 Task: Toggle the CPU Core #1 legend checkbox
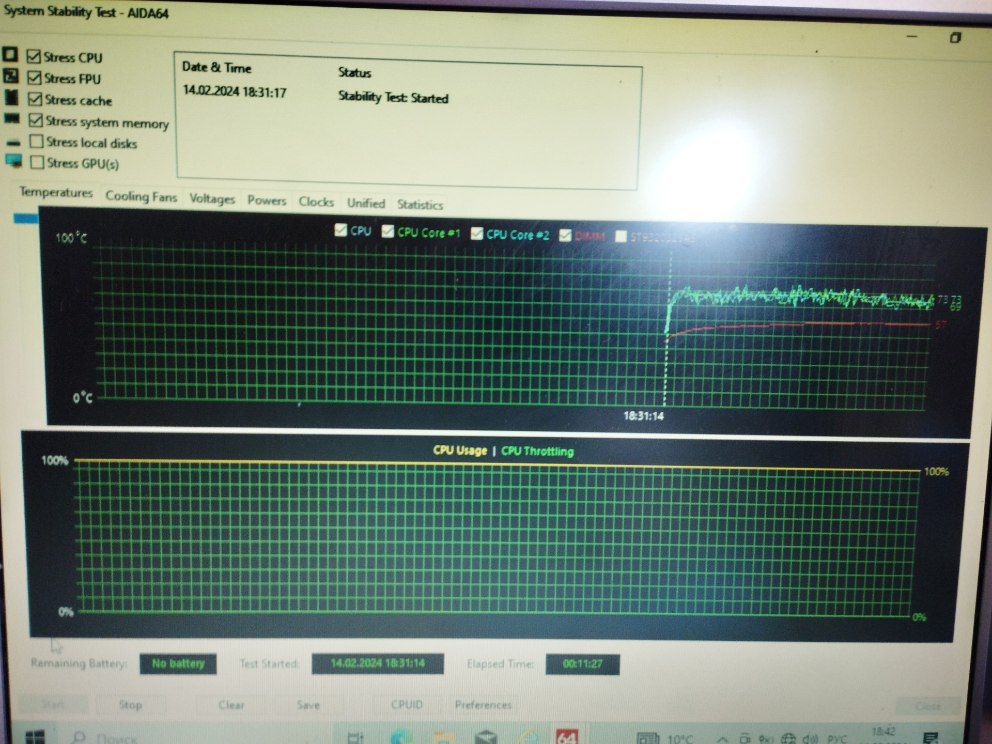click(x=388, y=232)
